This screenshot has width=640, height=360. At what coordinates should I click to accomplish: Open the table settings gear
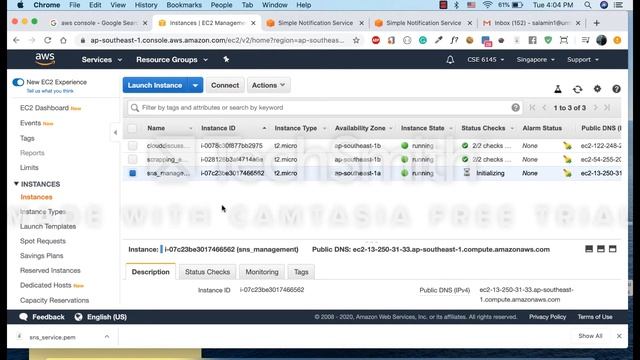(597, 89)
